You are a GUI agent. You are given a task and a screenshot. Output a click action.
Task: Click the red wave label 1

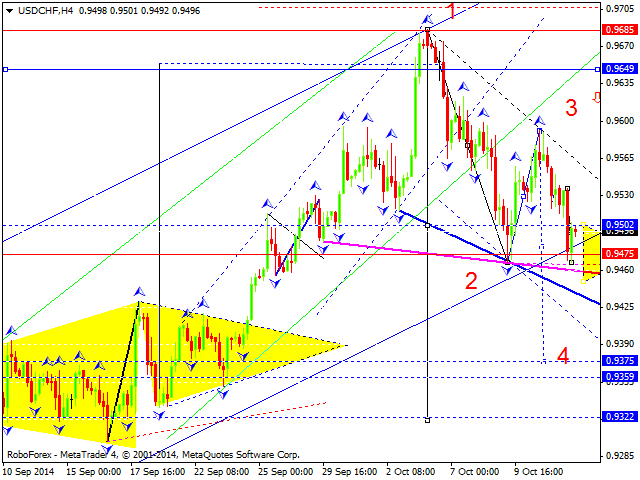tap(452, 12)
